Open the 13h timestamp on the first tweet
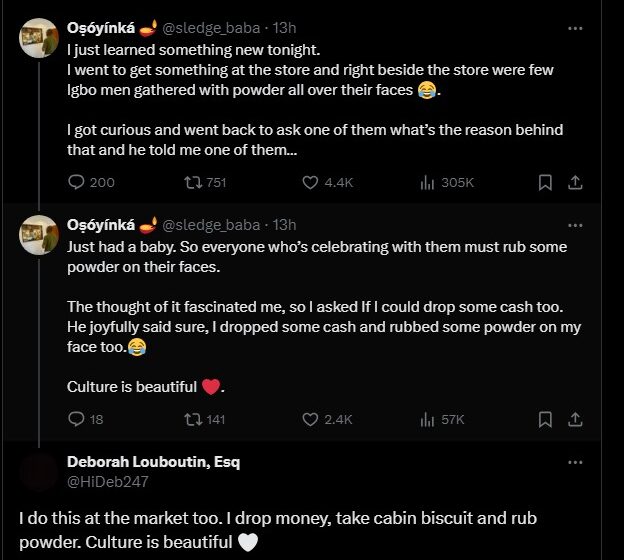Screen dimensions: 624x560 click(285, 29)
